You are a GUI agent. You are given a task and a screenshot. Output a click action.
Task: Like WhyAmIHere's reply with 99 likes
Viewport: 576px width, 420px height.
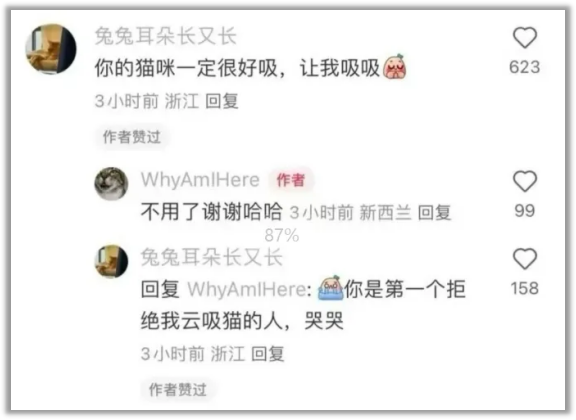point(525,181)
